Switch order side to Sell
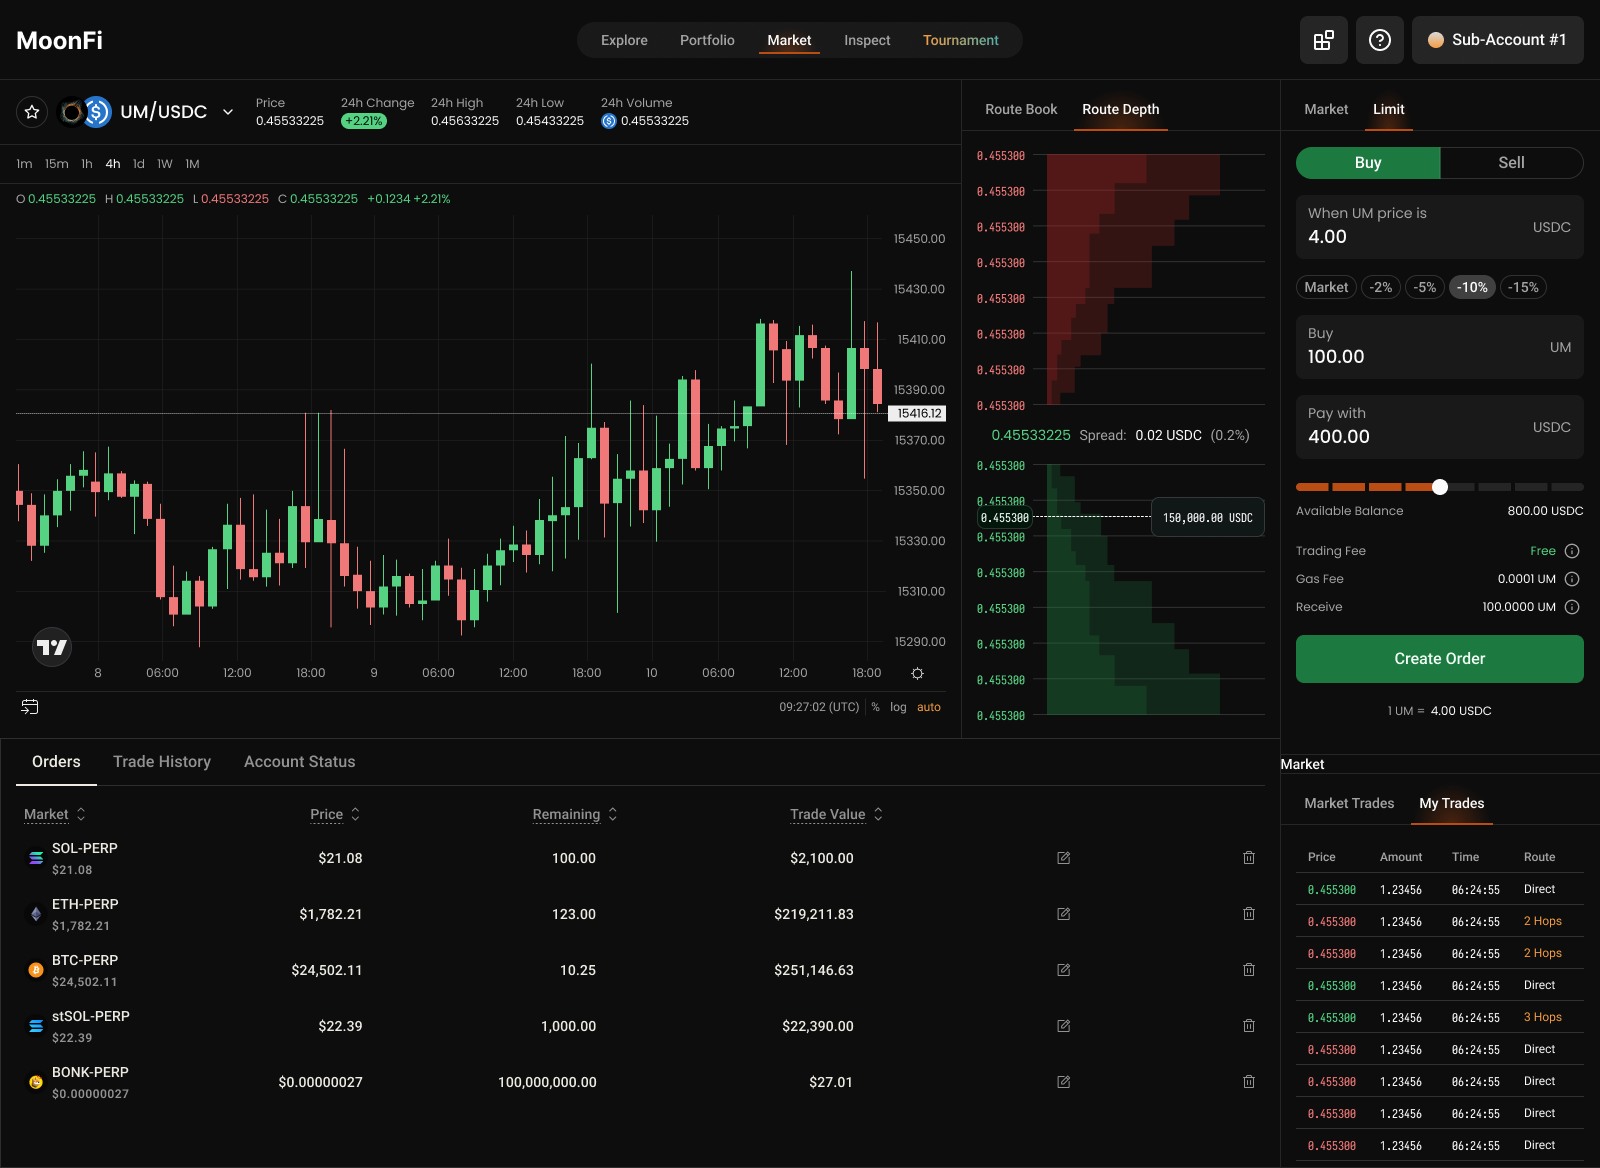Image resolution: width=1600 pixels, height=1168 pixels. pos(1510,163)
